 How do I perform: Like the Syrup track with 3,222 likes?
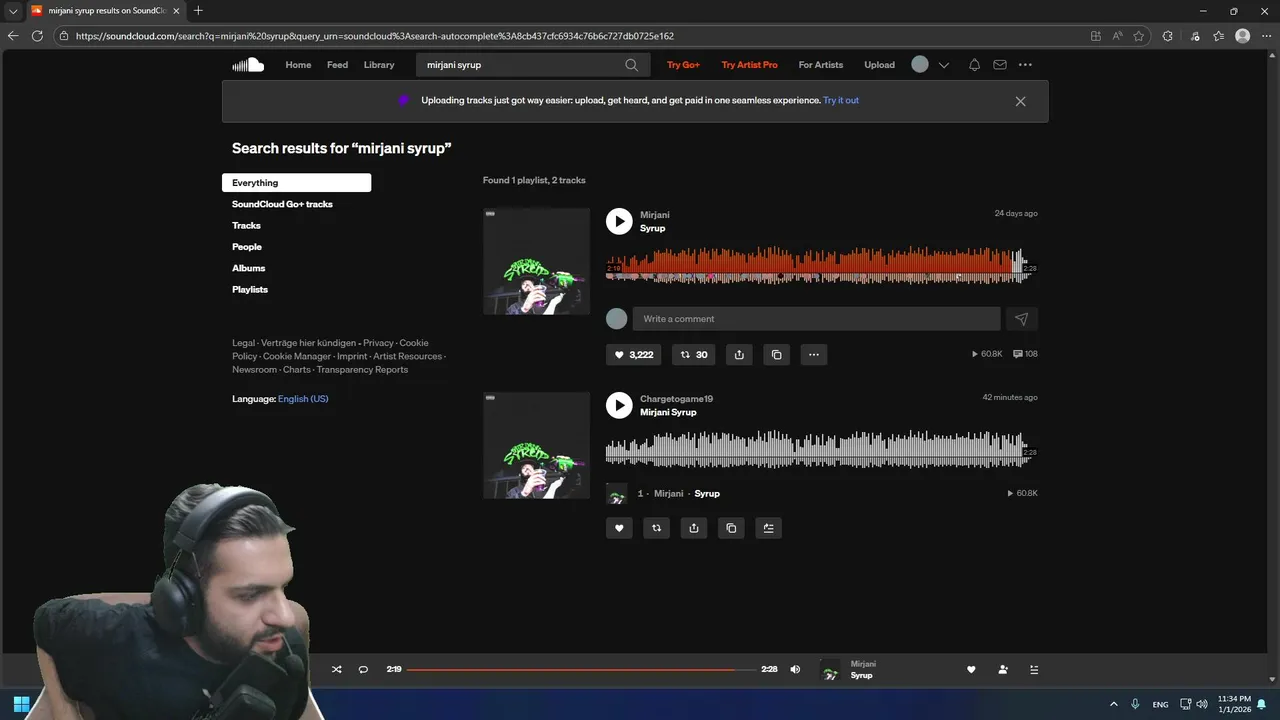point(634,354)
